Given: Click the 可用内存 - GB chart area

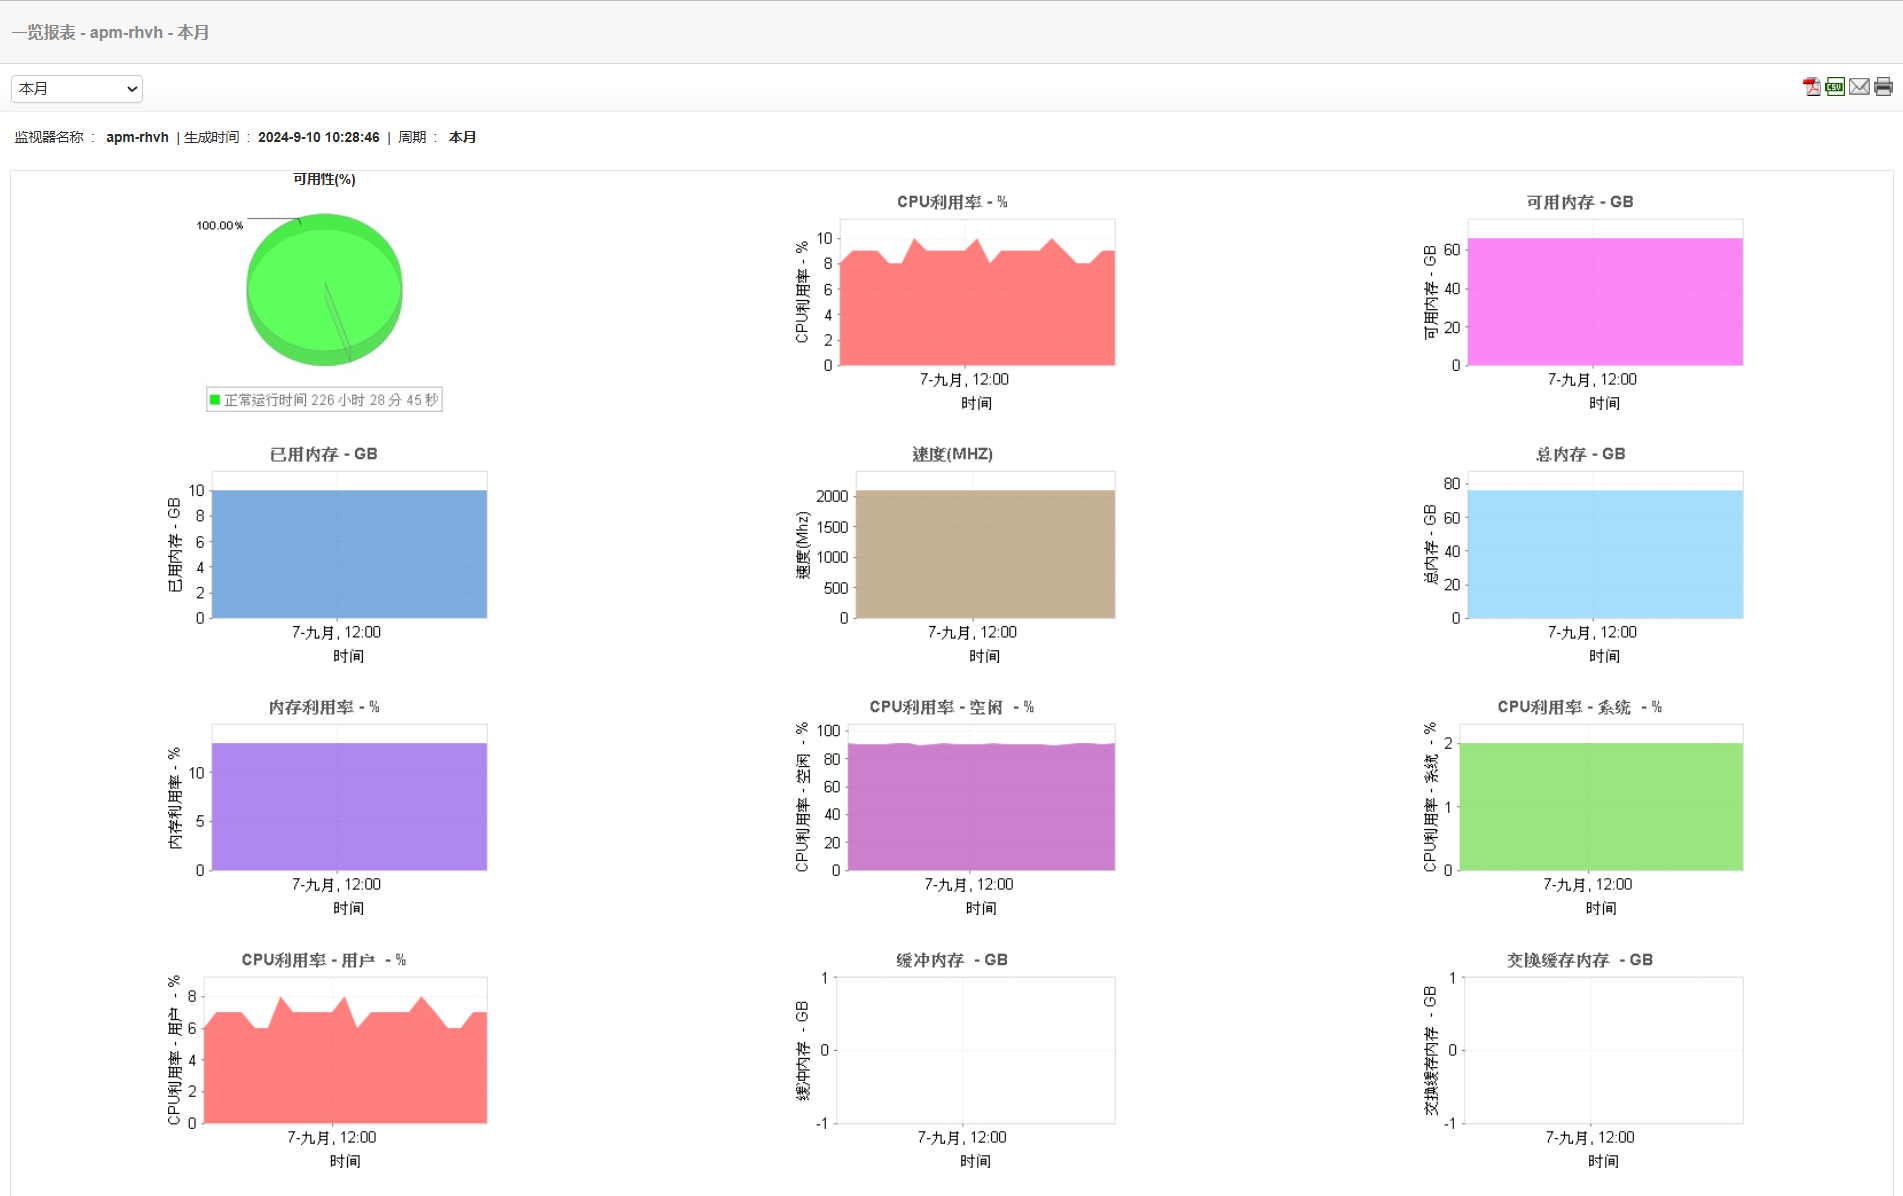Looking at the screenshot, I should click(1605, 292).
